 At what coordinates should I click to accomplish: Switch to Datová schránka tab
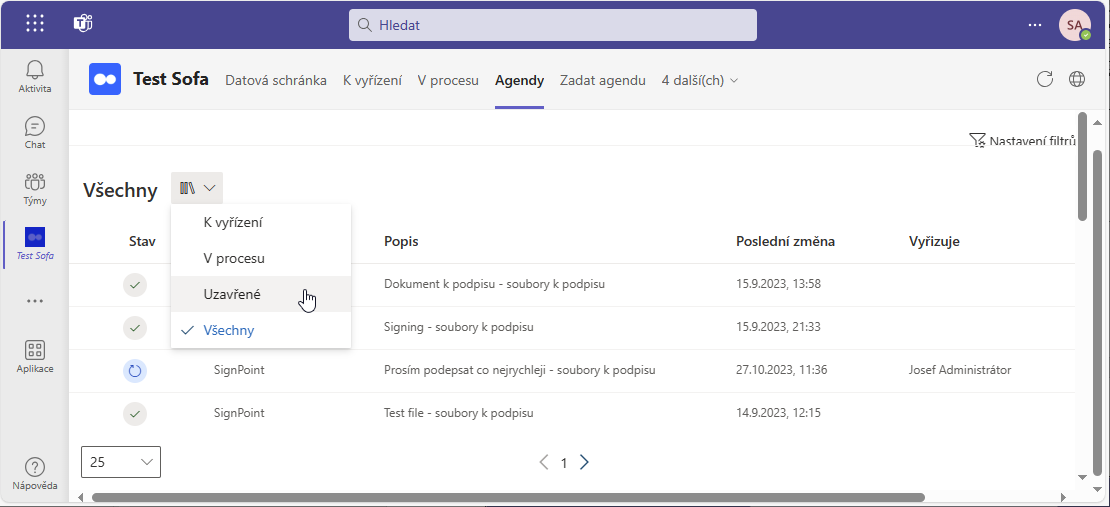(x=276, y=80)
